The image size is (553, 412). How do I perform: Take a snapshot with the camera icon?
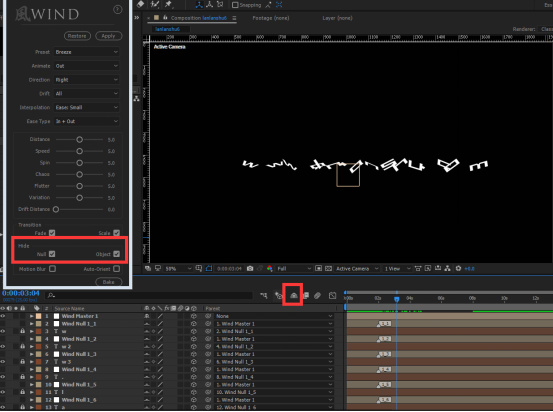click(x=250, y=269)
